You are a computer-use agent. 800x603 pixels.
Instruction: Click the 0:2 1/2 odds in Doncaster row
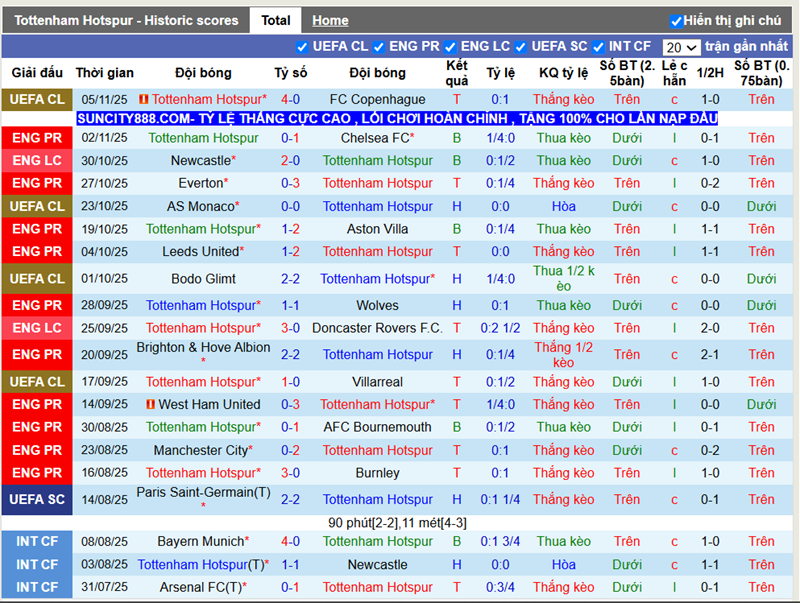click(500, 328)
